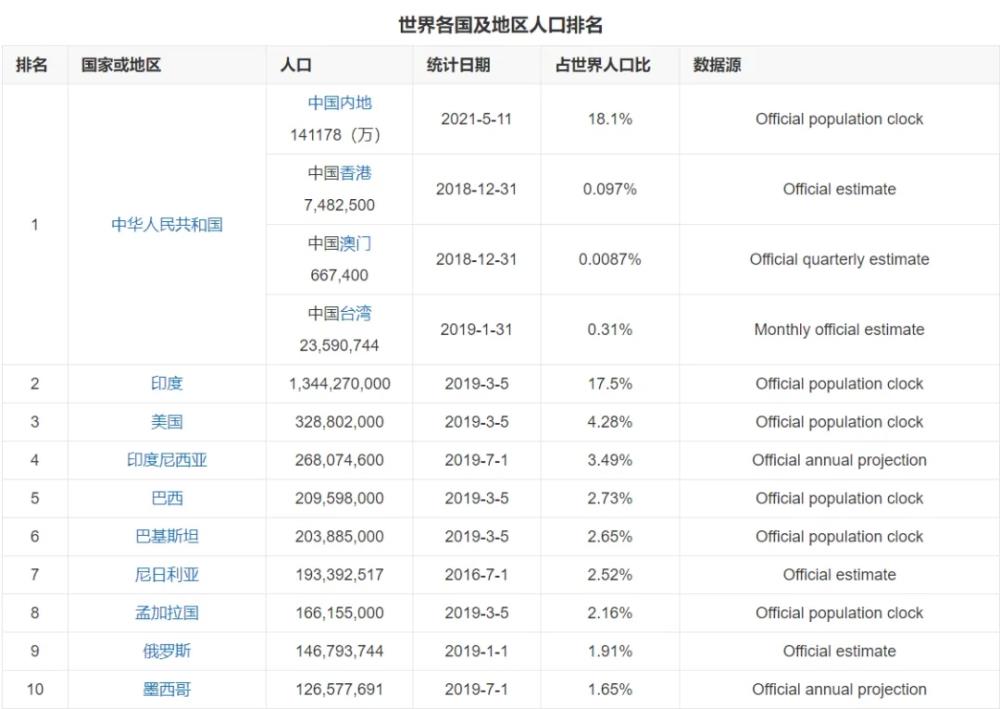Click the 尼日利亚 link
Screen dimensions: 1000x709
167,574
